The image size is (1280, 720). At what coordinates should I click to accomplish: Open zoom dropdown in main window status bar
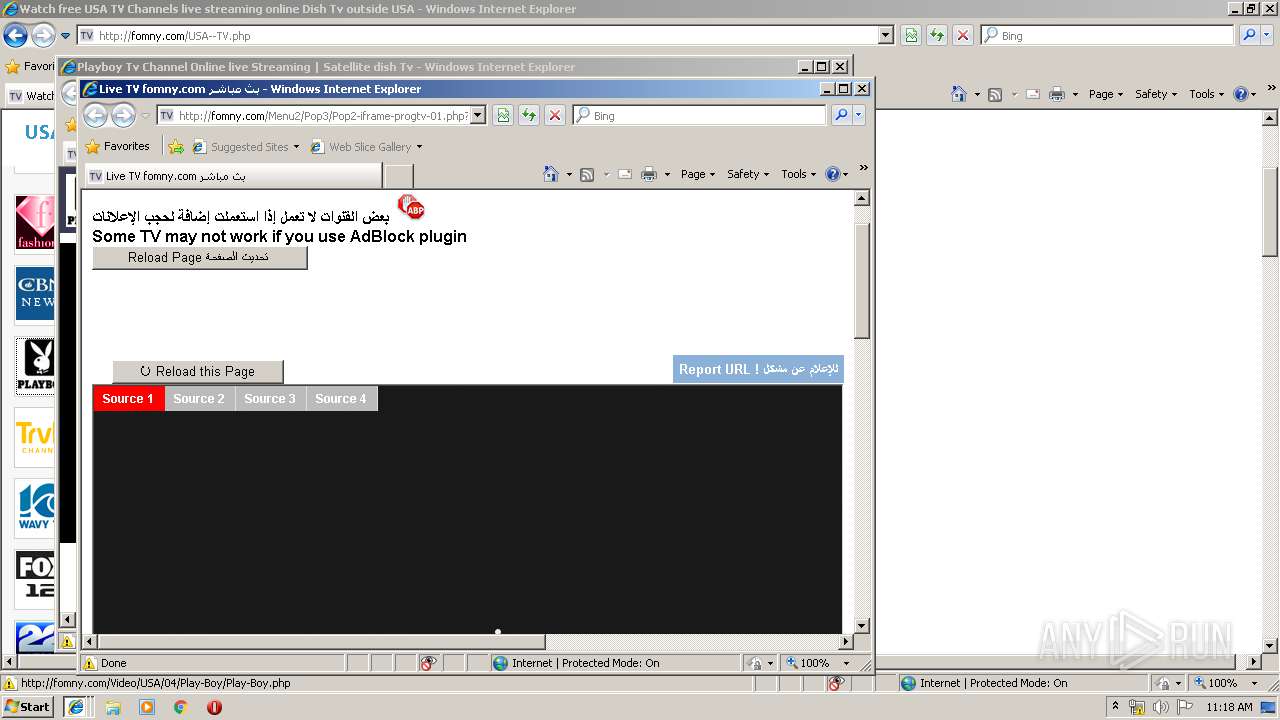pyautogui.click(x=1254, y=683)
